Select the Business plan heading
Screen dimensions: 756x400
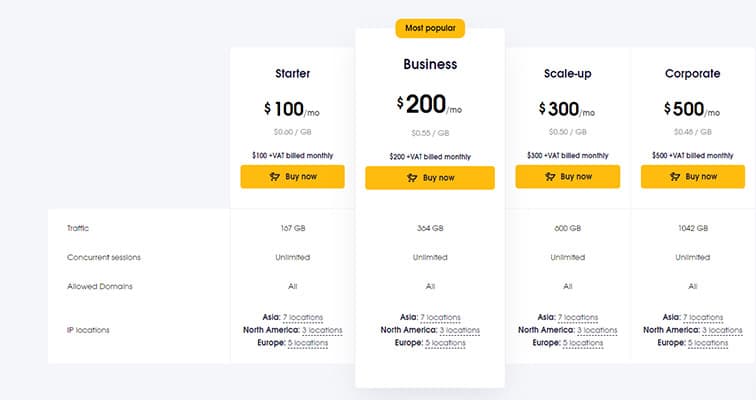pyautogui.click(x=430, y=64)
